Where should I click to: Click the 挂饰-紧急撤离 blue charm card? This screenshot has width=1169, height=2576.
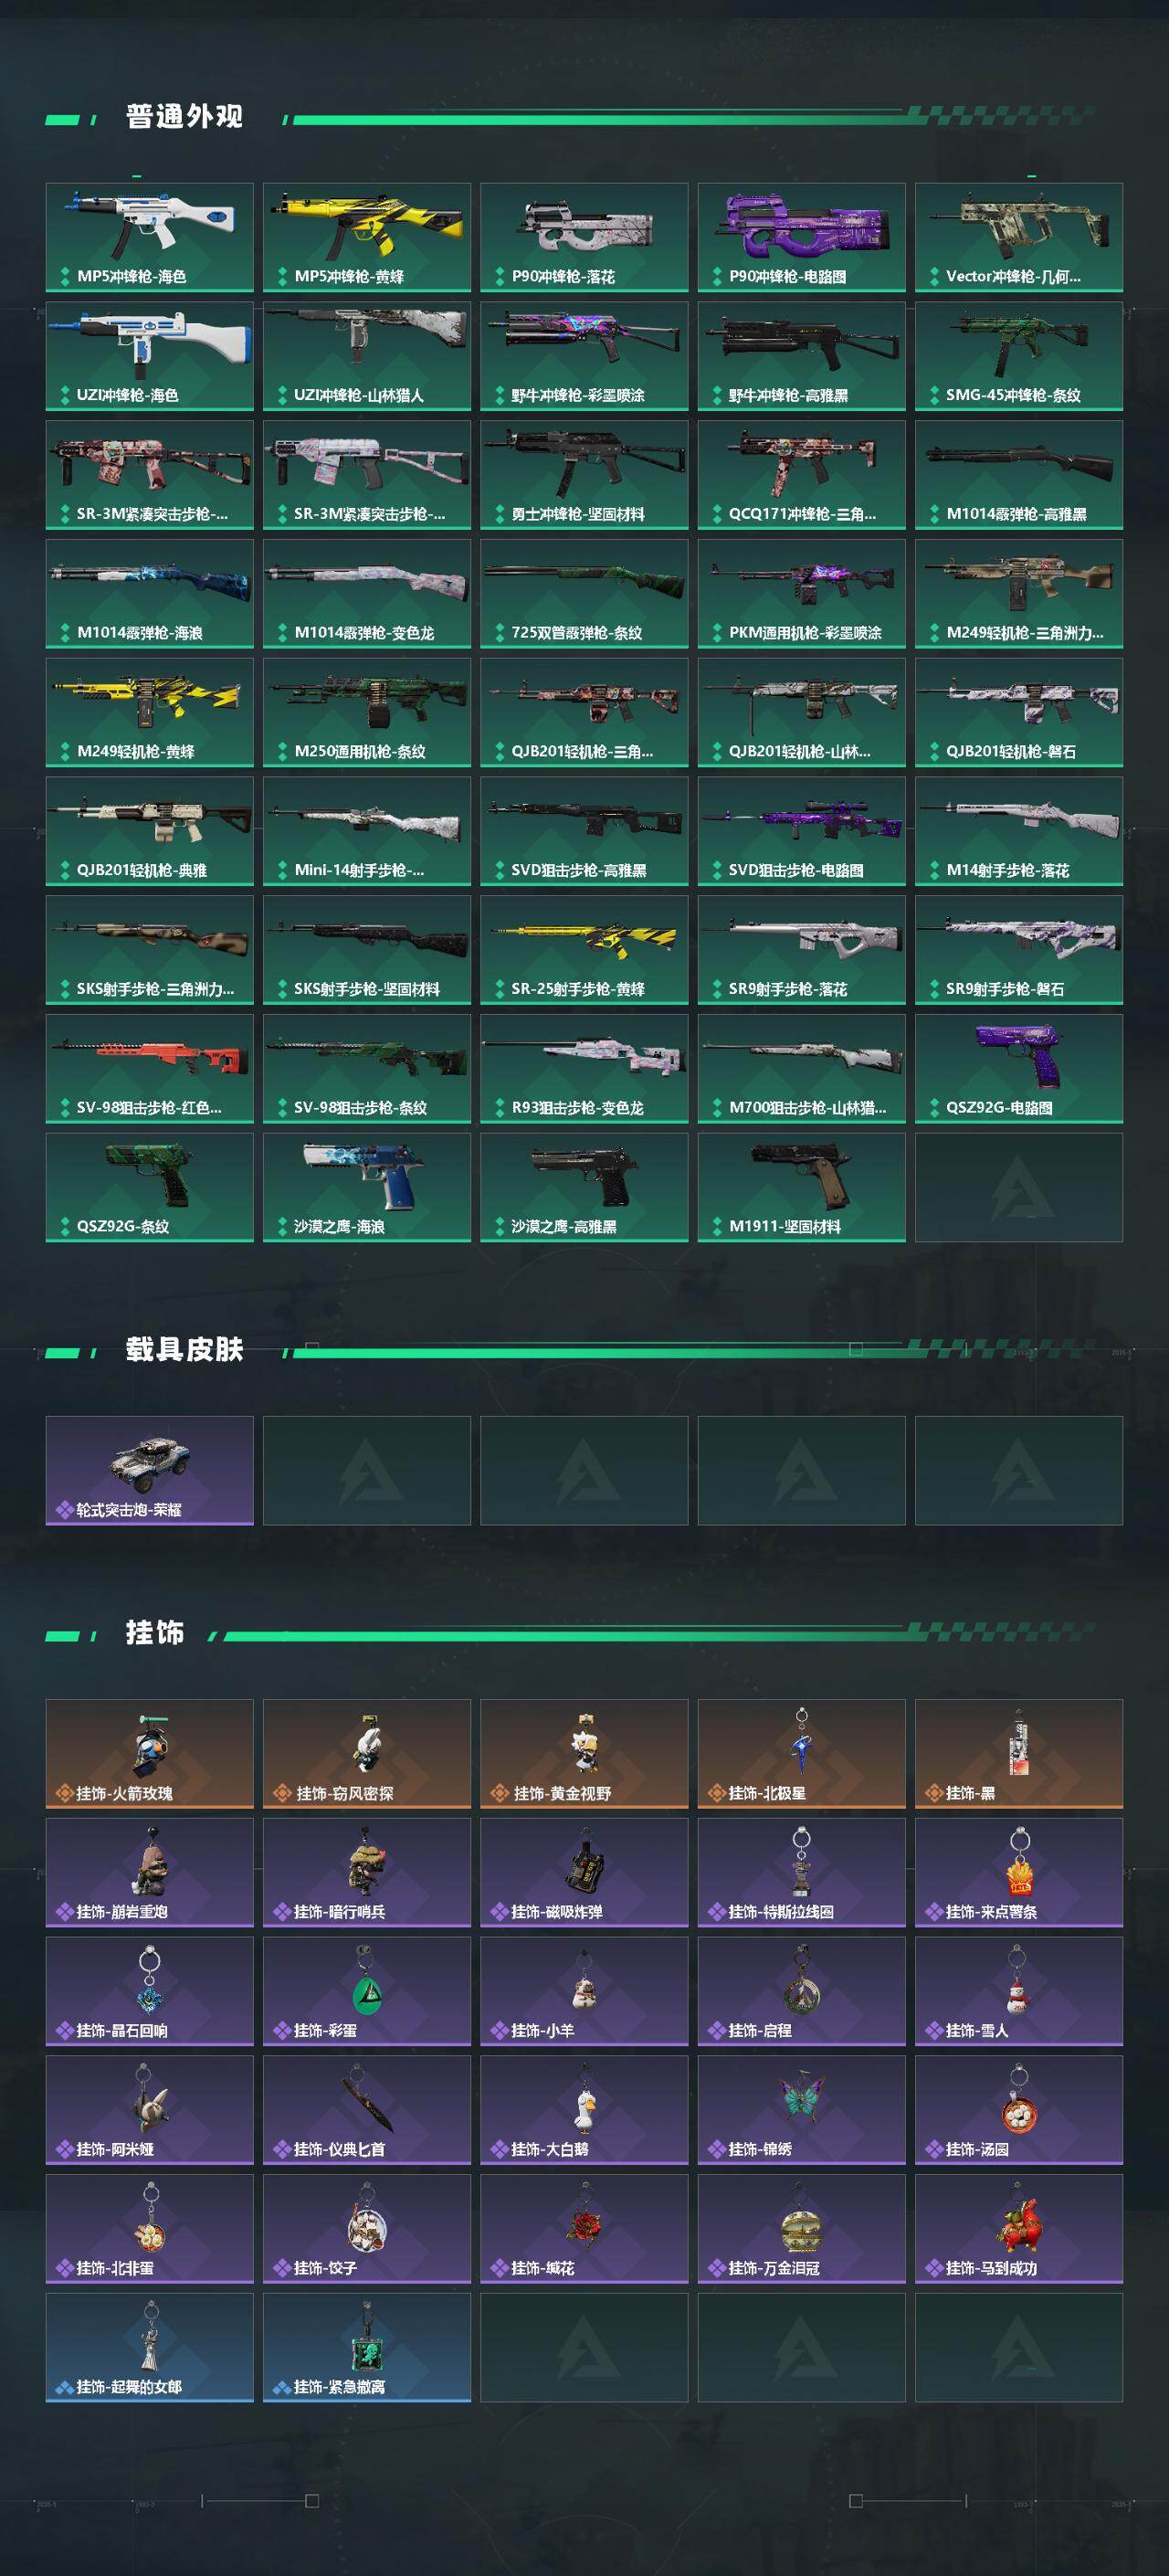[x=367, y=2348]
